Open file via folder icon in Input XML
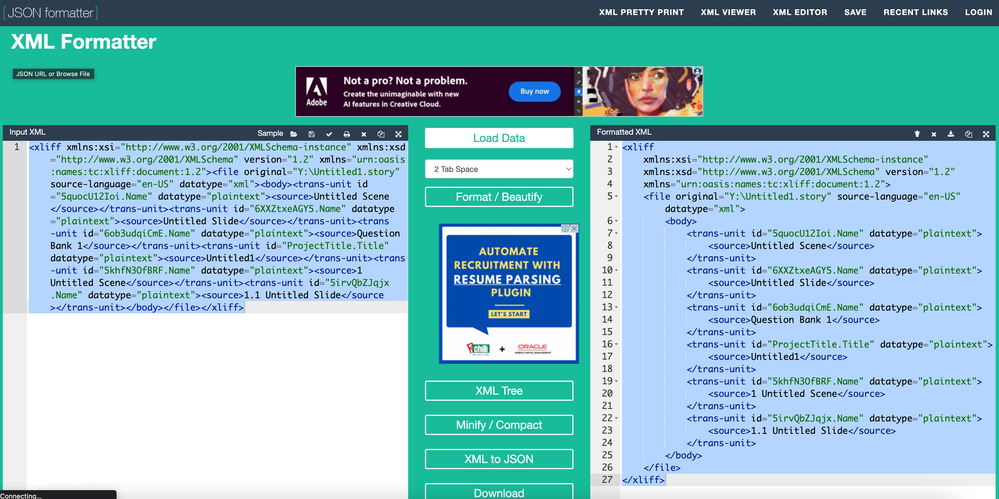The width and height of the screenshot is (999, 499). click(x=294, y=133)
